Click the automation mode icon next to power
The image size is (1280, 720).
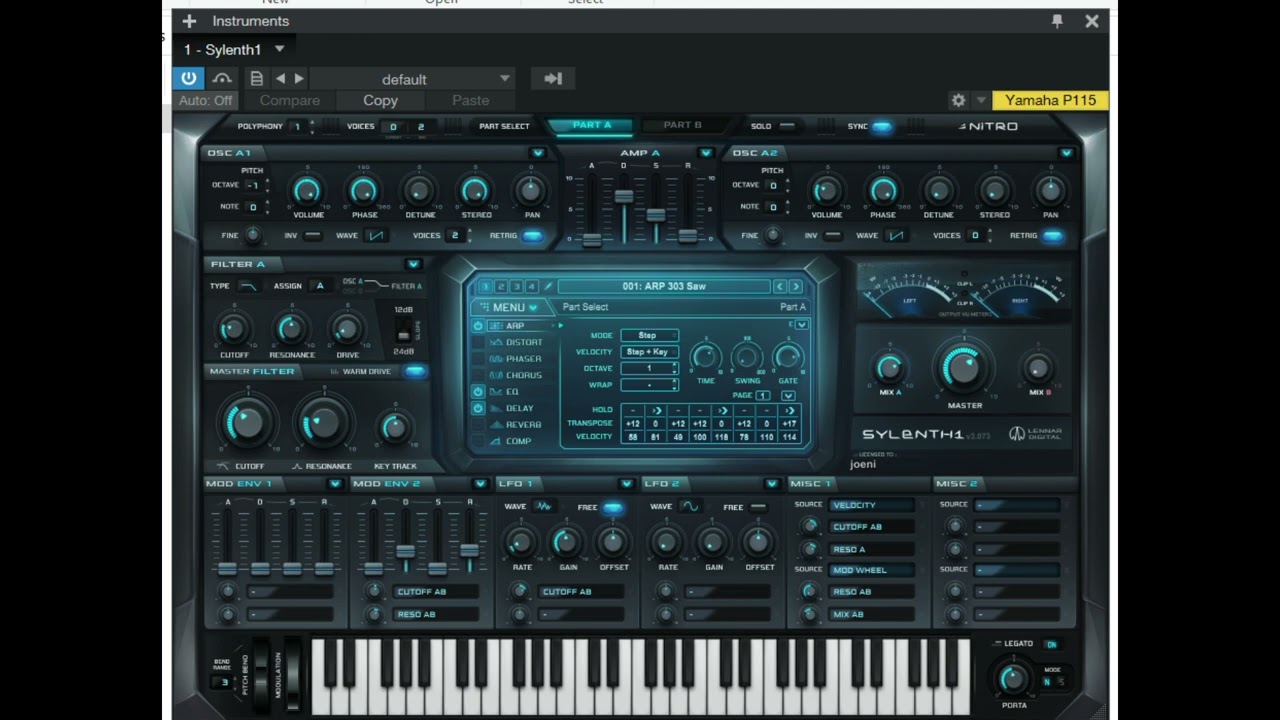[222, 78]
